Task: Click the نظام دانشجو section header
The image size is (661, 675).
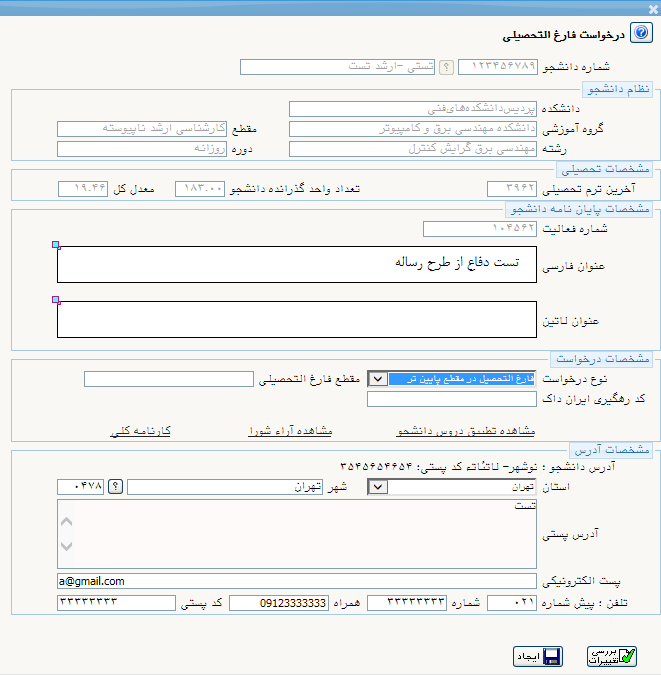Action: click(x=618, y=89)
